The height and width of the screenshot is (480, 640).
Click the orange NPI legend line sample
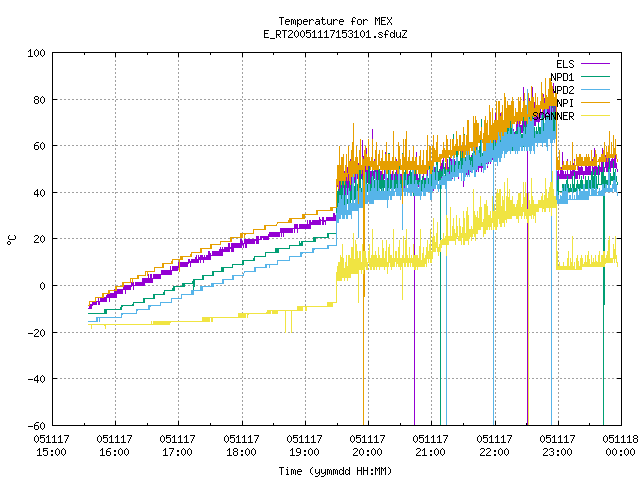pos(595,102)
